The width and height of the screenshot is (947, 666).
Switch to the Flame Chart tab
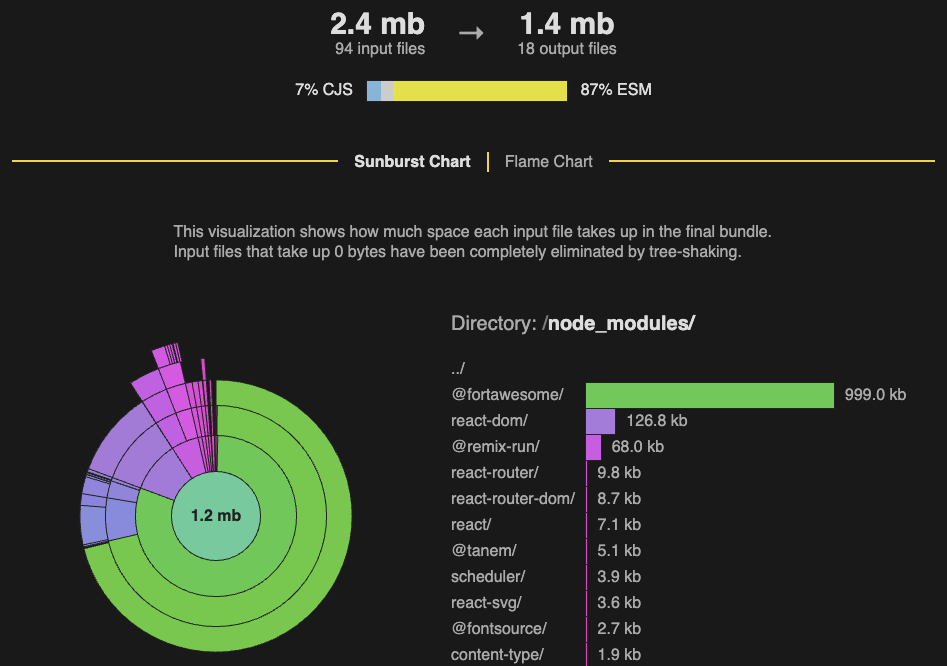pyautogui.click(x=548, y=161)
